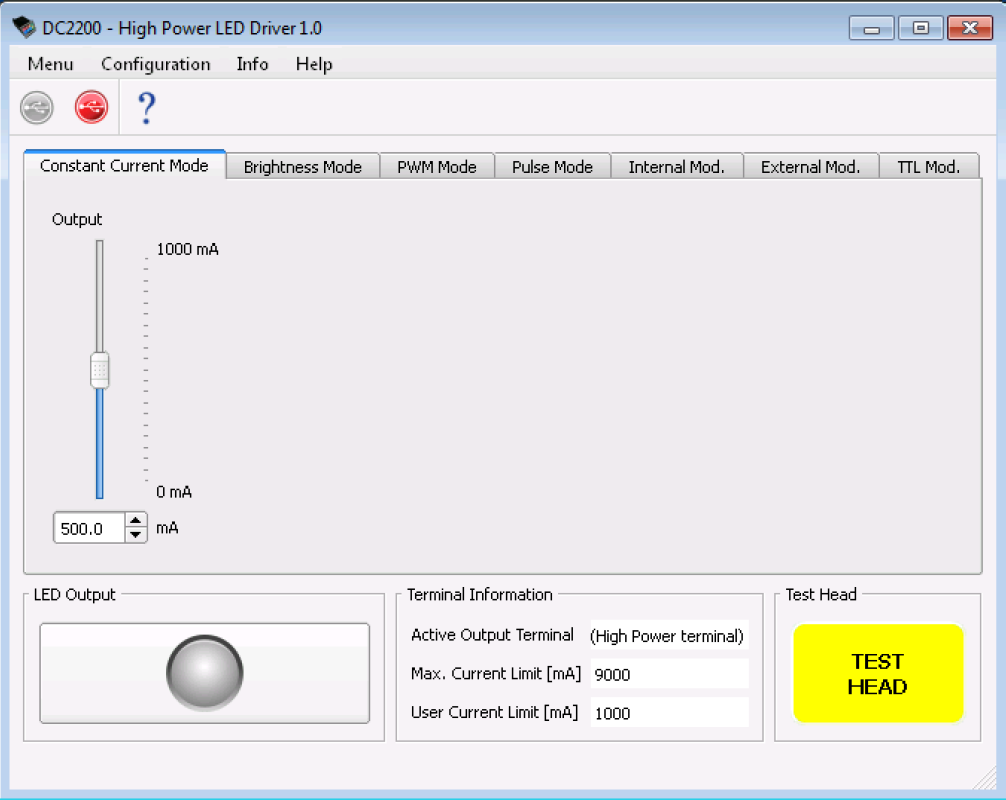The image size is (1006, 800).
Task: Click the 0 mA slider minimum label
Action: 174,492
